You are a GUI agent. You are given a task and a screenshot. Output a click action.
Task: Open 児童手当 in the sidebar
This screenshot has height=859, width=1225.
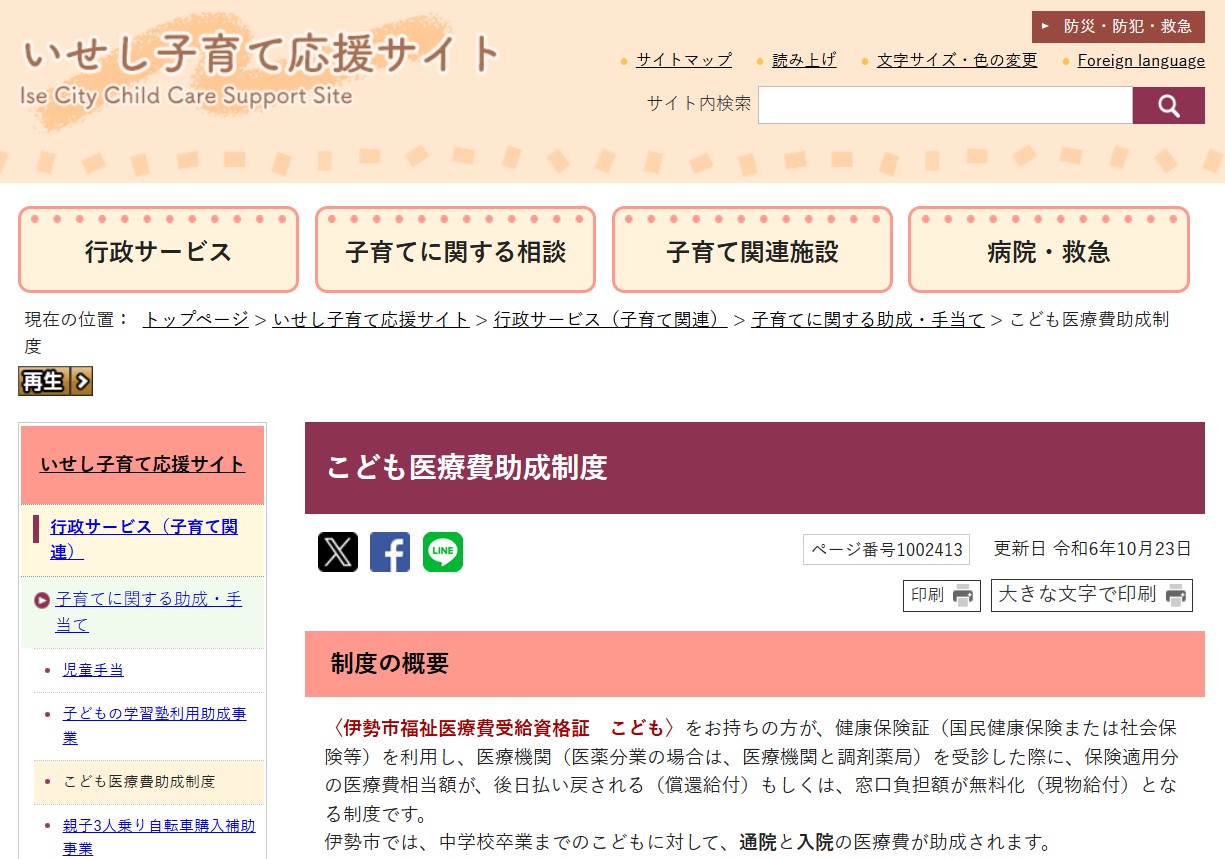[93, 670]
